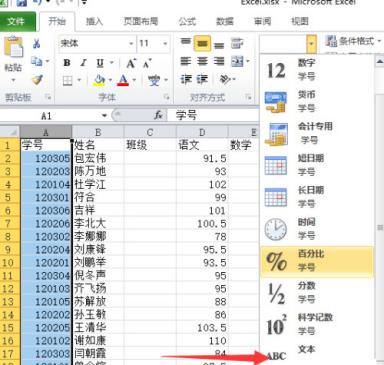Viewport: 384px width, 365px height.
Task: Click the insert function fx icon
Action: click(158, 116)
